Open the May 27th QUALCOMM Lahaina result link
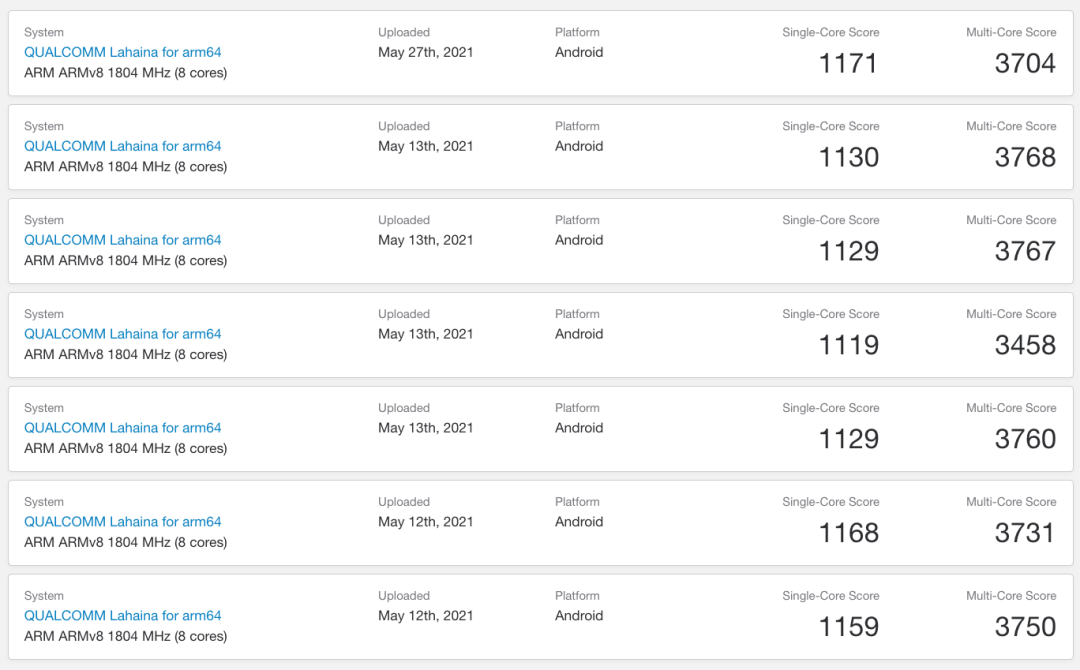 pos(123,52)
